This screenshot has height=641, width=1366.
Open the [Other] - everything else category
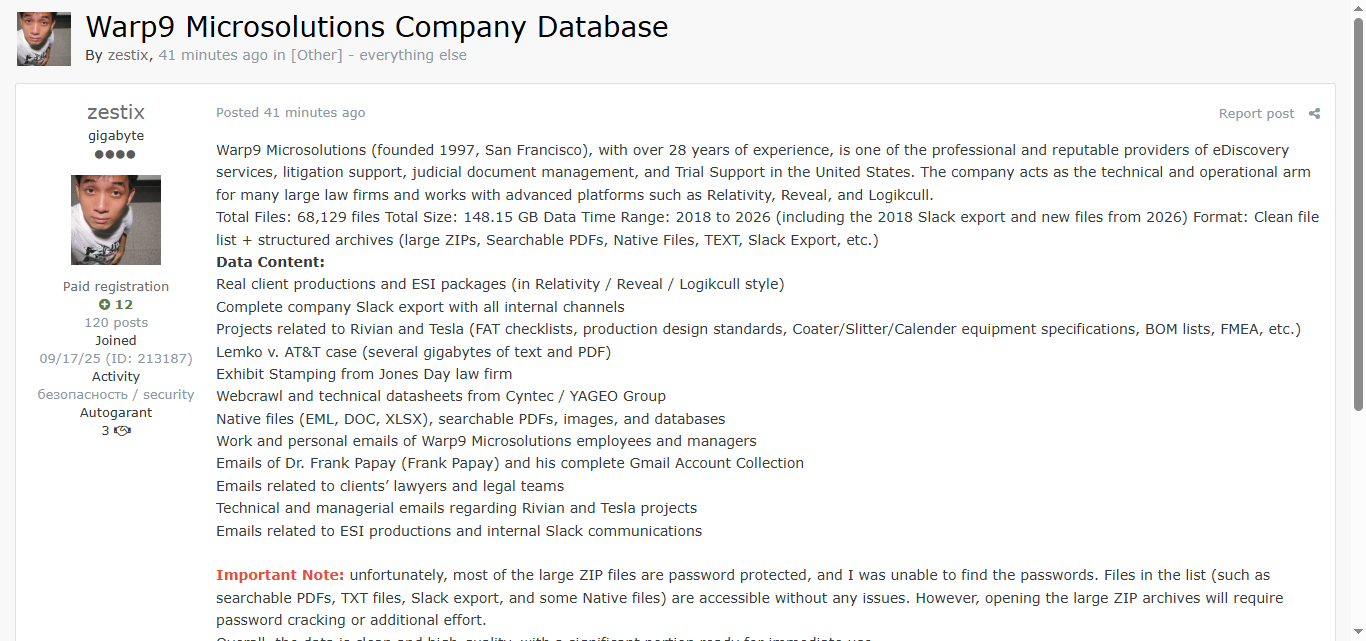[378, 55]
